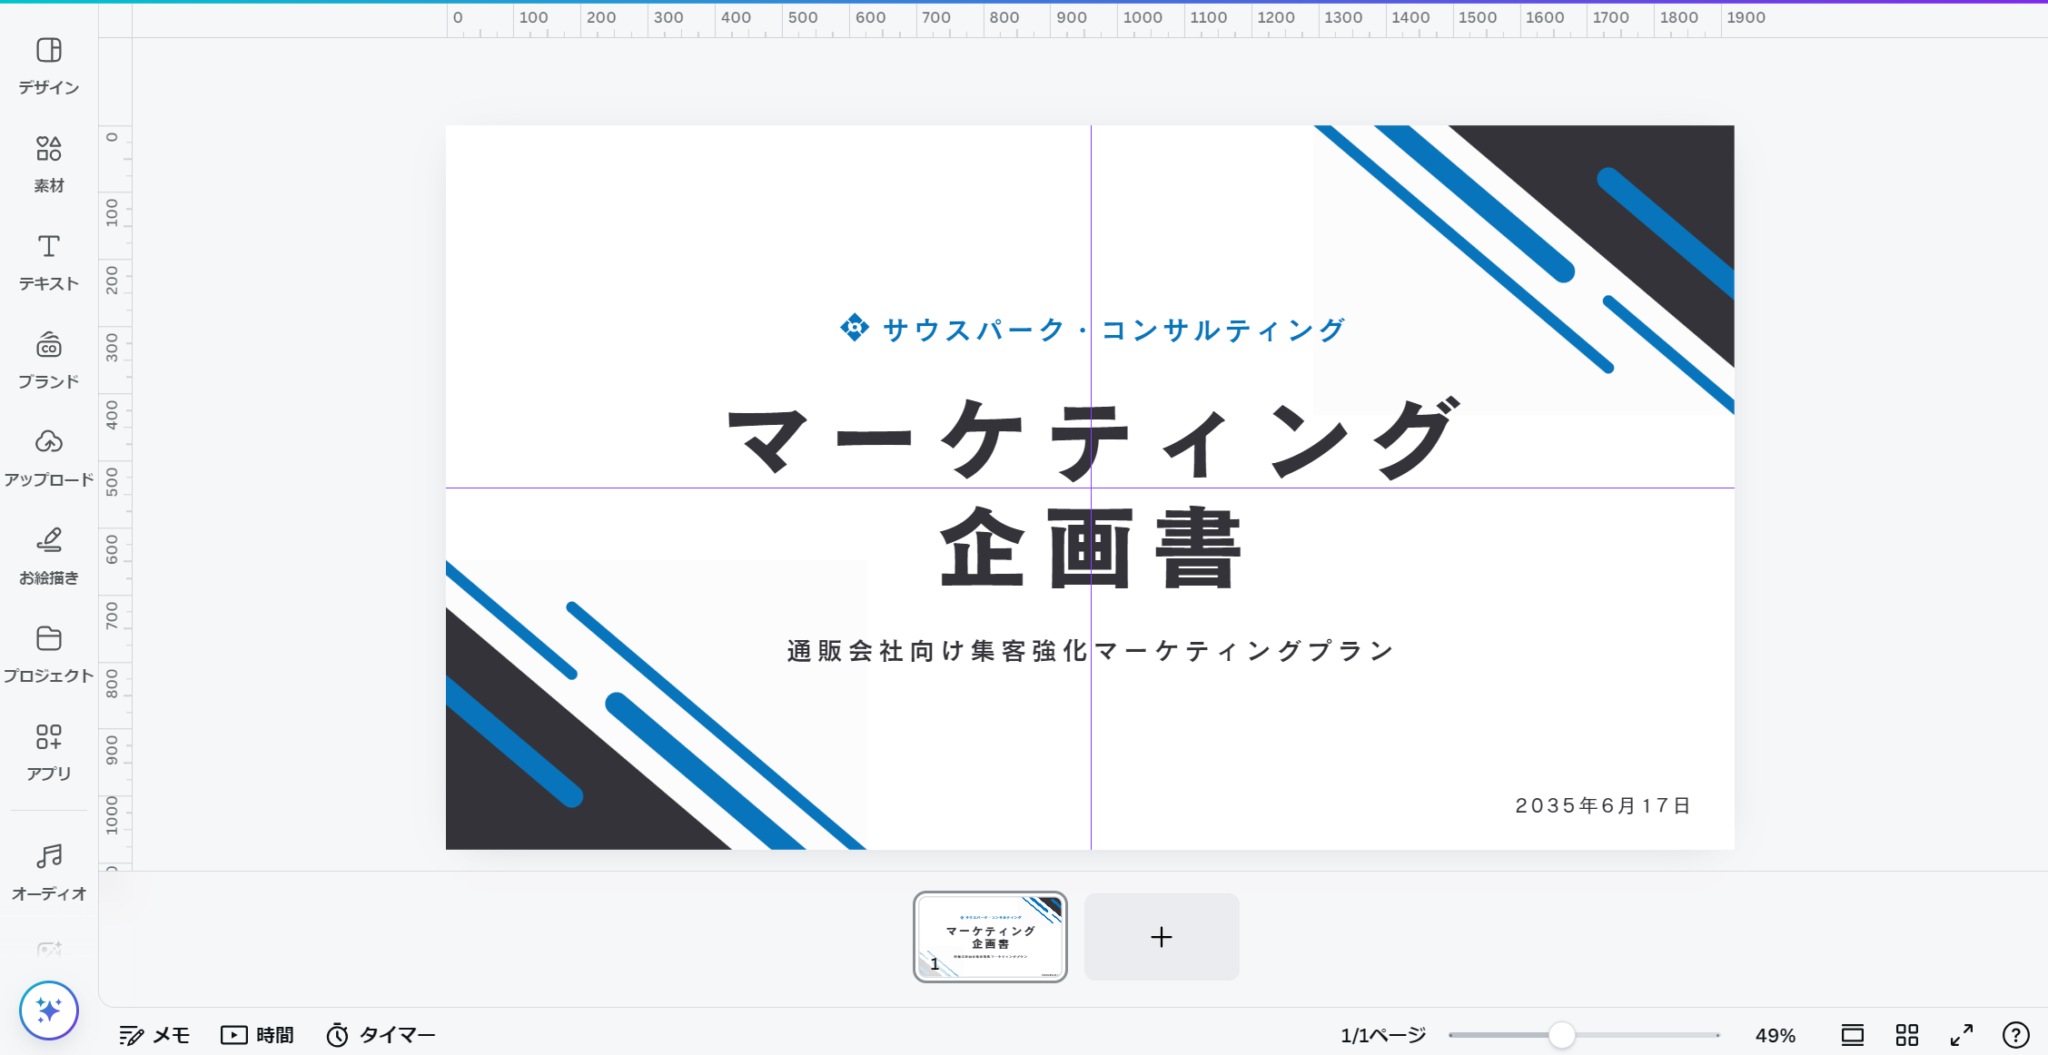Enter fullscreen presentation mode
The height and width of the screenshot is (1055, 2048).
coord(1961,1034)
